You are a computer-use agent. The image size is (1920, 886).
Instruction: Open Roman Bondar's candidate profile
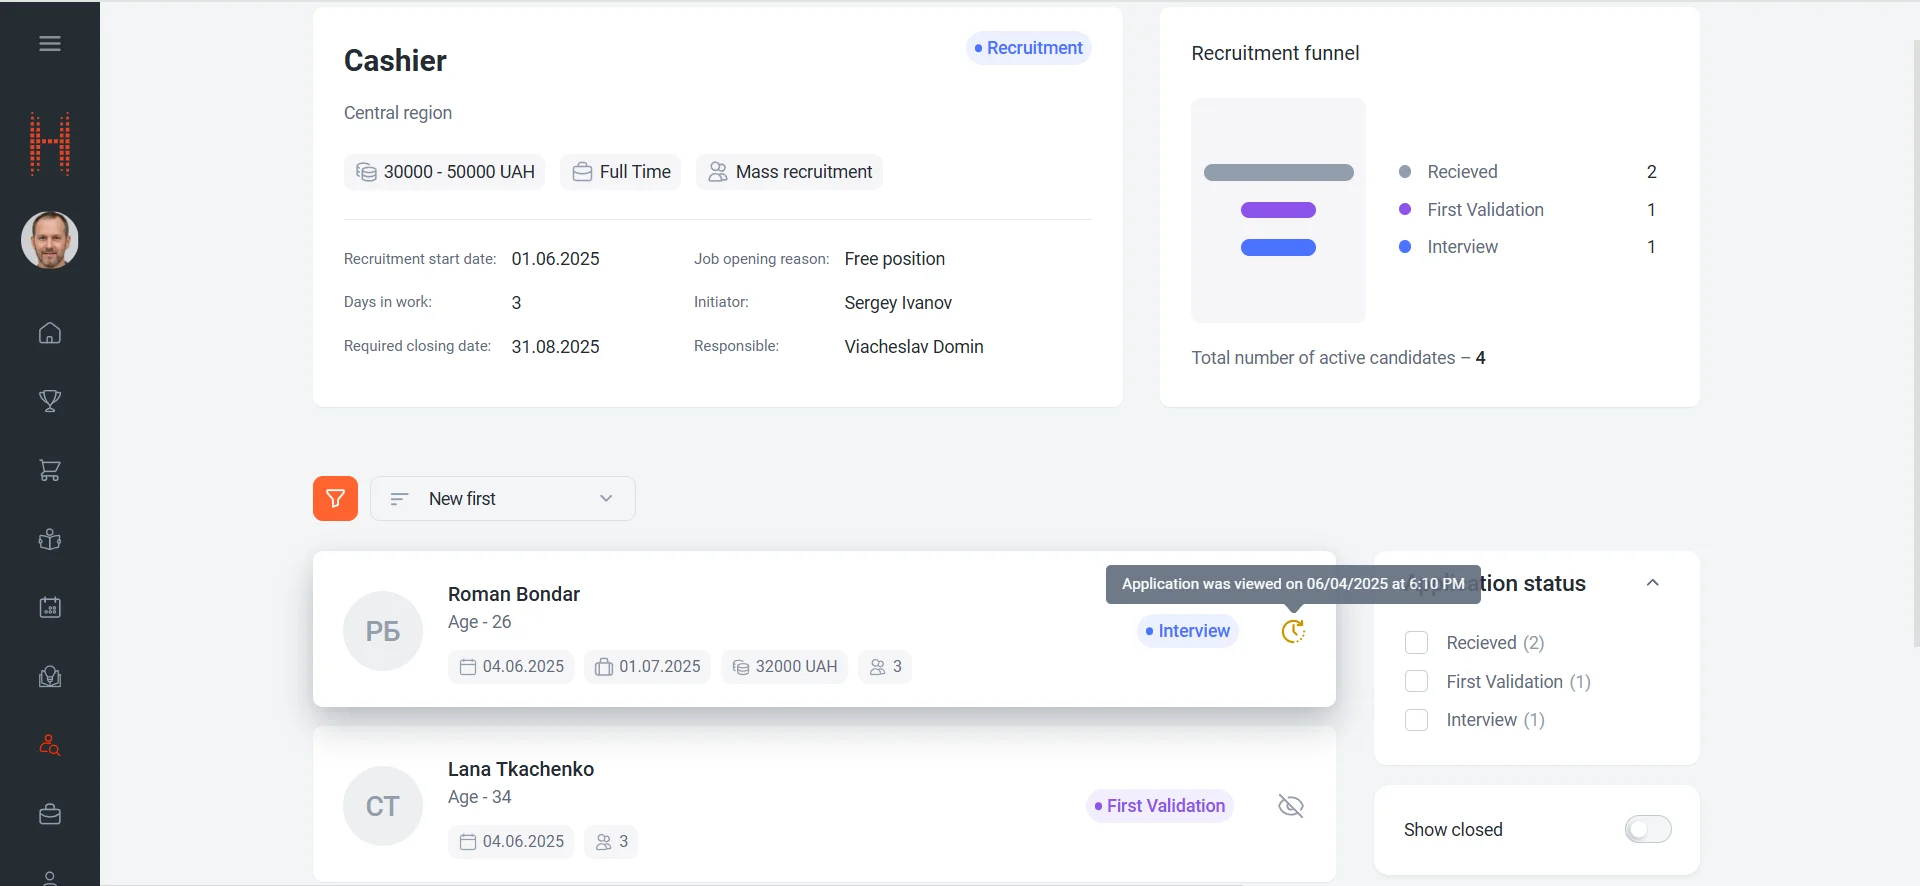click(x=513, y=594)
